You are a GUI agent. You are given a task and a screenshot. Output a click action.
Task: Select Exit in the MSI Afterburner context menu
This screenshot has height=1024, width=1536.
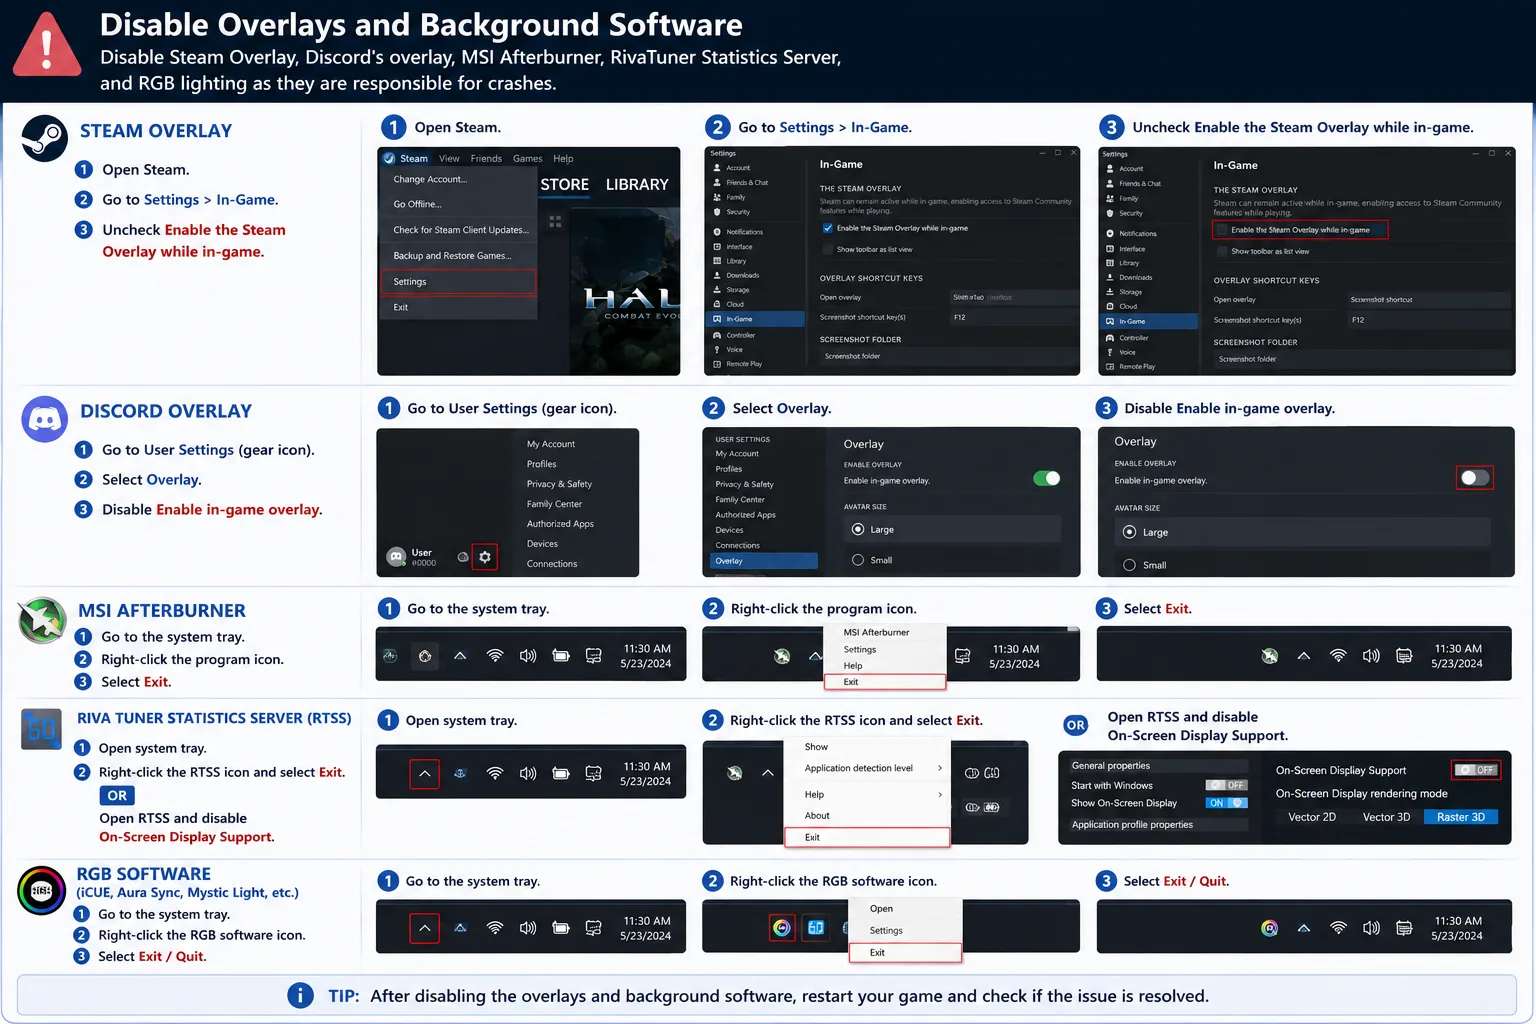[884, 682]
